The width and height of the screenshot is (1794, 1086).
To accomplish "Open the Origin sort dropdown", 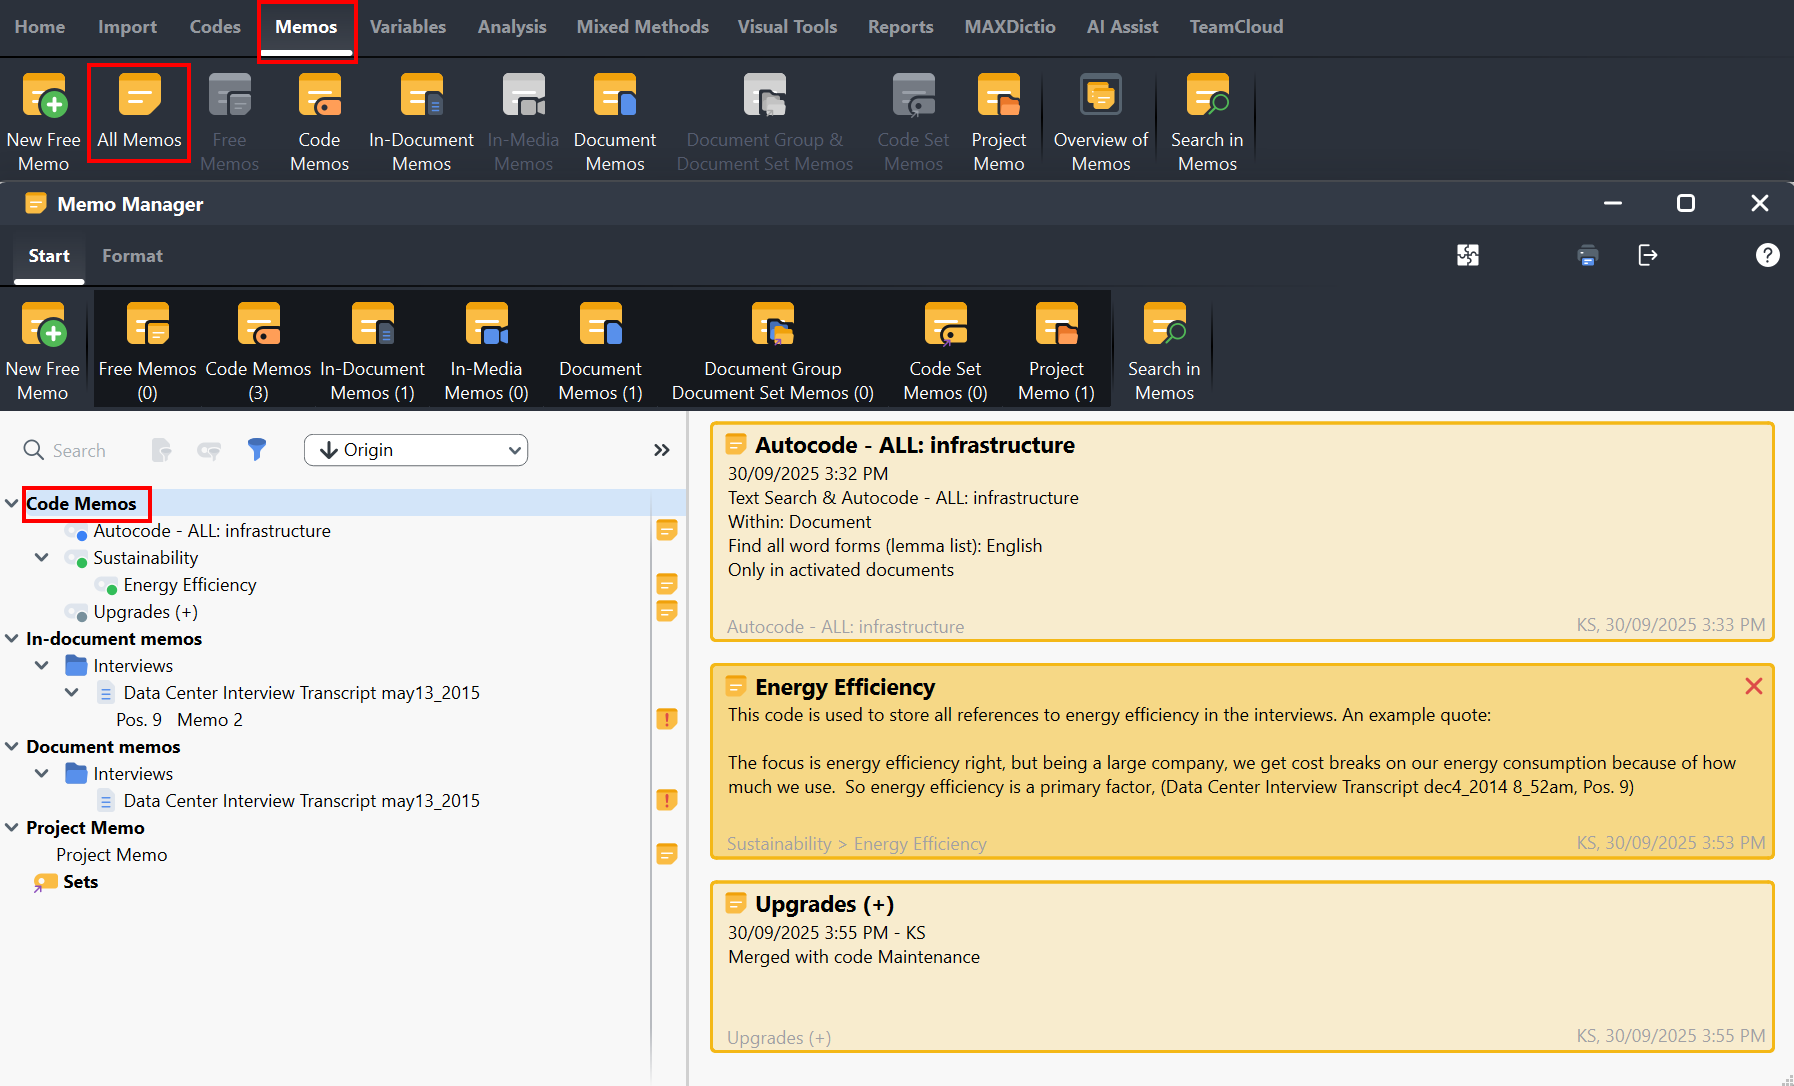I will pos(416,450).
